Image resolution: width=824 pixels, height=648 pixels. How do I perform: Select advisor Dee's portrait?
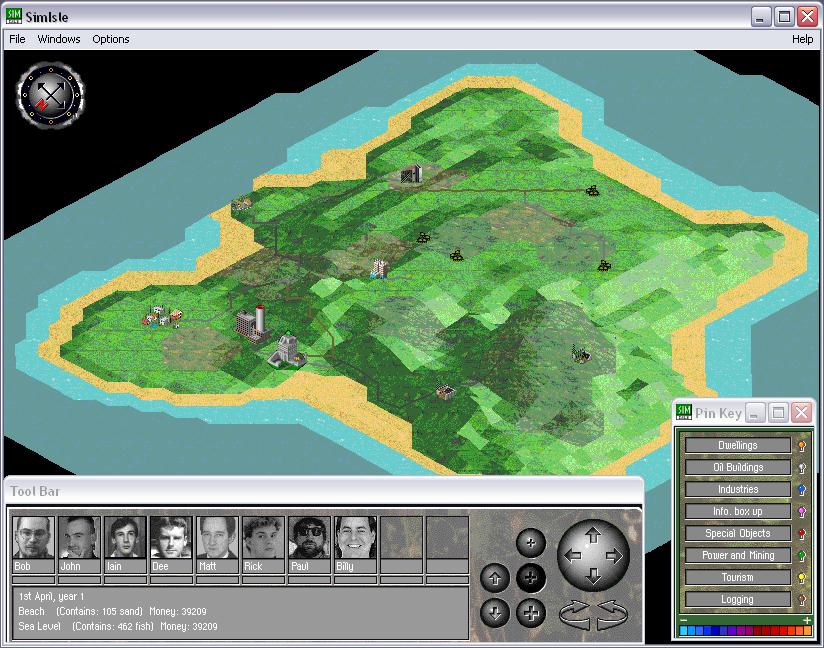click(x=171, y=538)
